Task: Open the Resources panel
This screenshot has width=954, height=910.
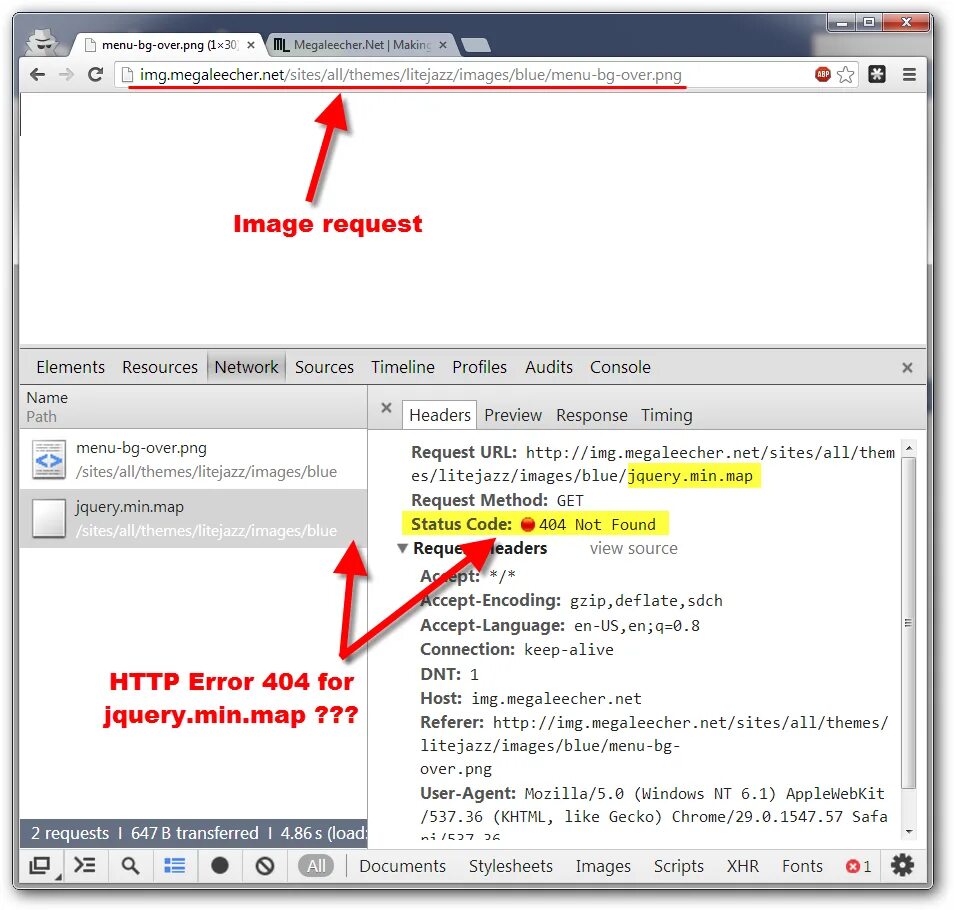Action: point(160,367)
